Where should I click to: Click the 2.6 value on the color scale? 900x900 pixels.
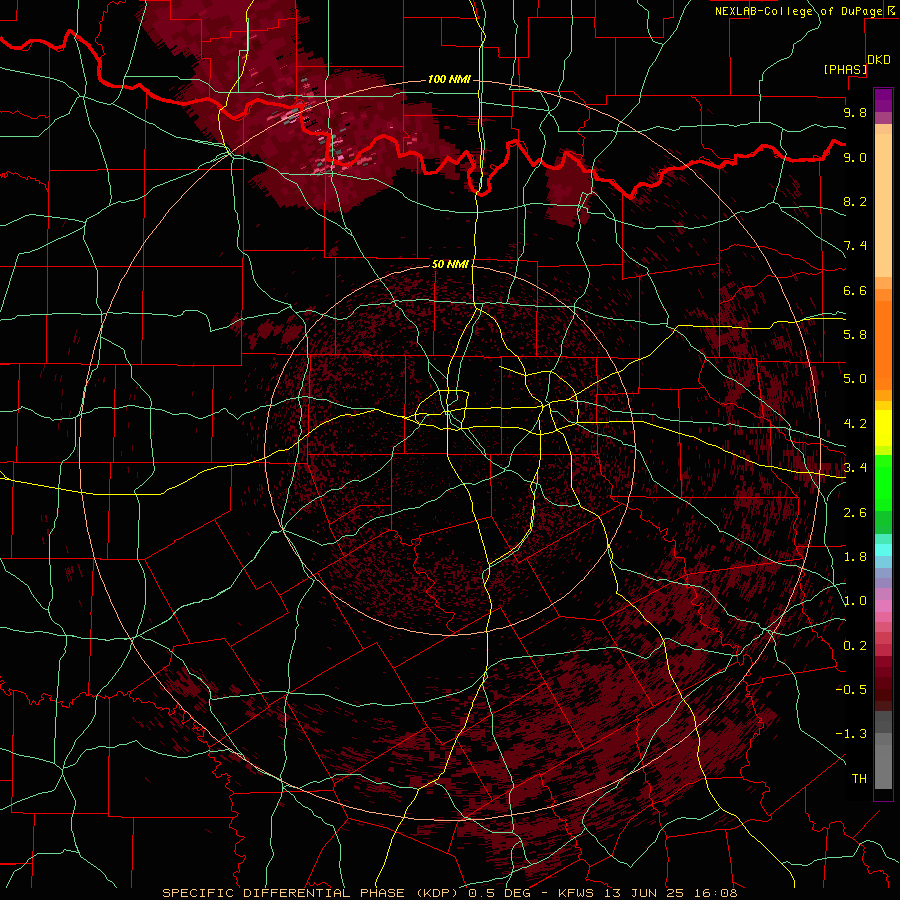click(x=855, y=513)
